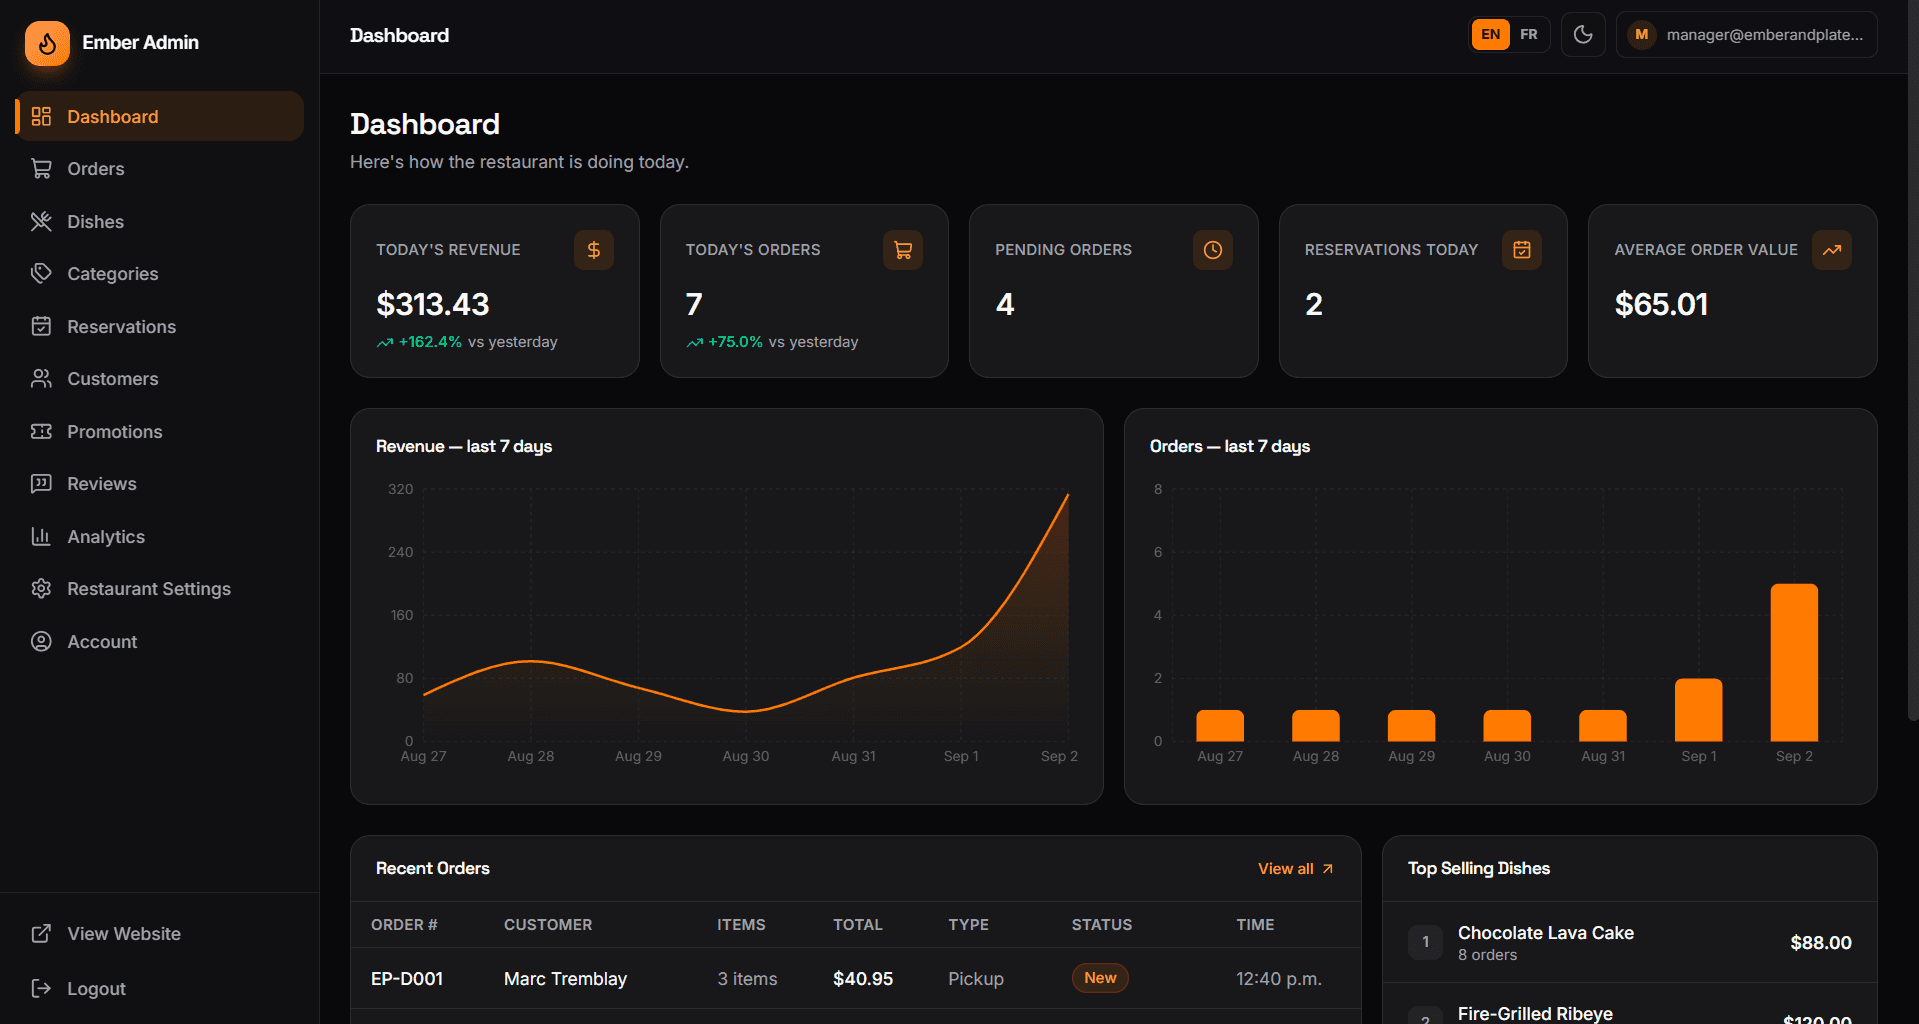Click the $65.01 average order value
Screen dimensions: 1919x1024
point(1661,304)
